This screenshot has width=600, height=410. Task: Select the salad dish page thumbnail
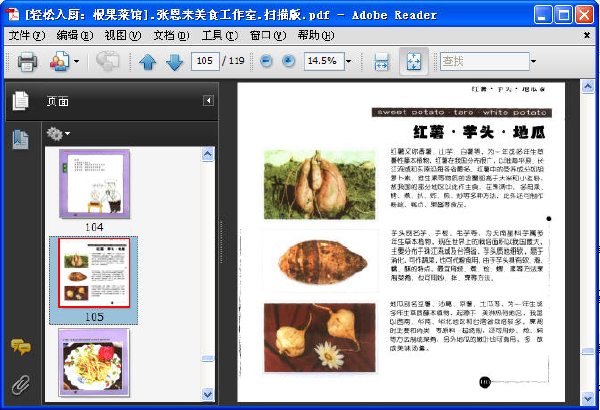pos(94,362)
